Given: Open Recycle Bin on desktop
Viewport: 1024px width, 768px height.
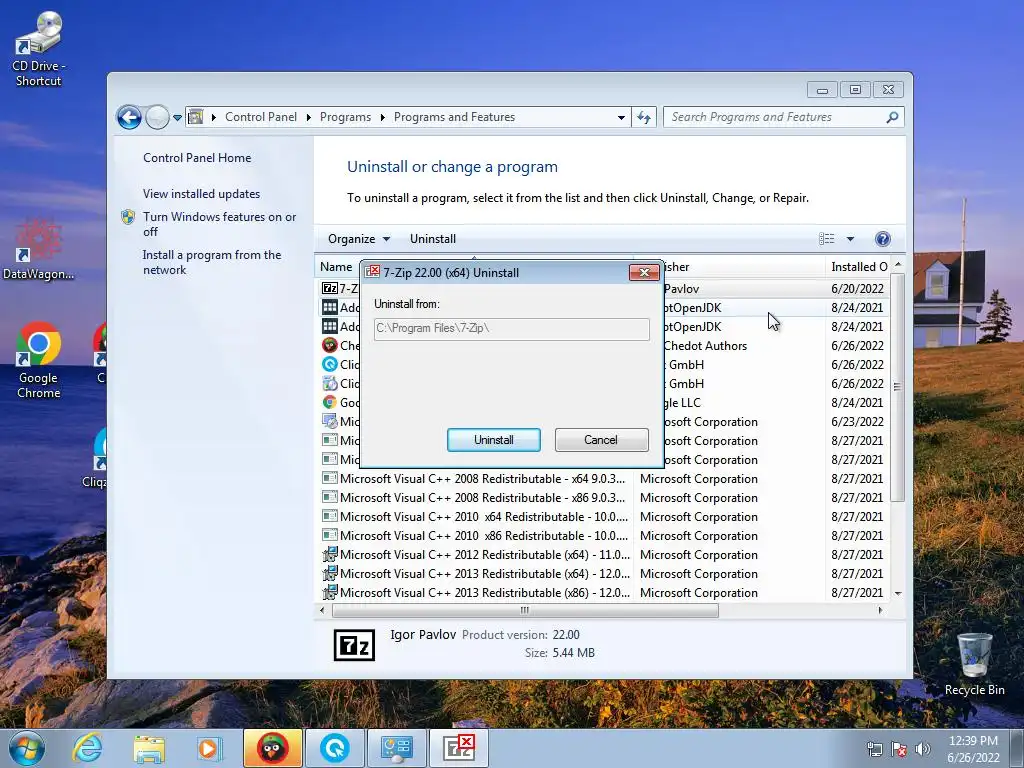Looking at the screenshot, I should click(974, 664).
